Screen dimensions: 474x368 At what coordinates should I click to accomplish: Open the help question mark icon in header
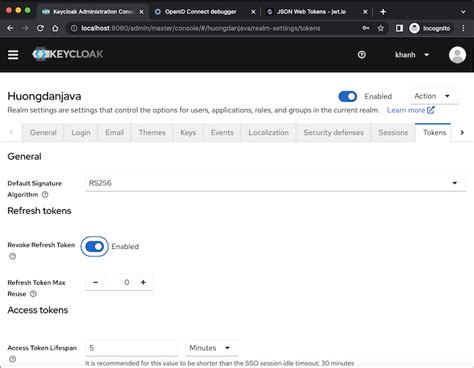point(362,55)
